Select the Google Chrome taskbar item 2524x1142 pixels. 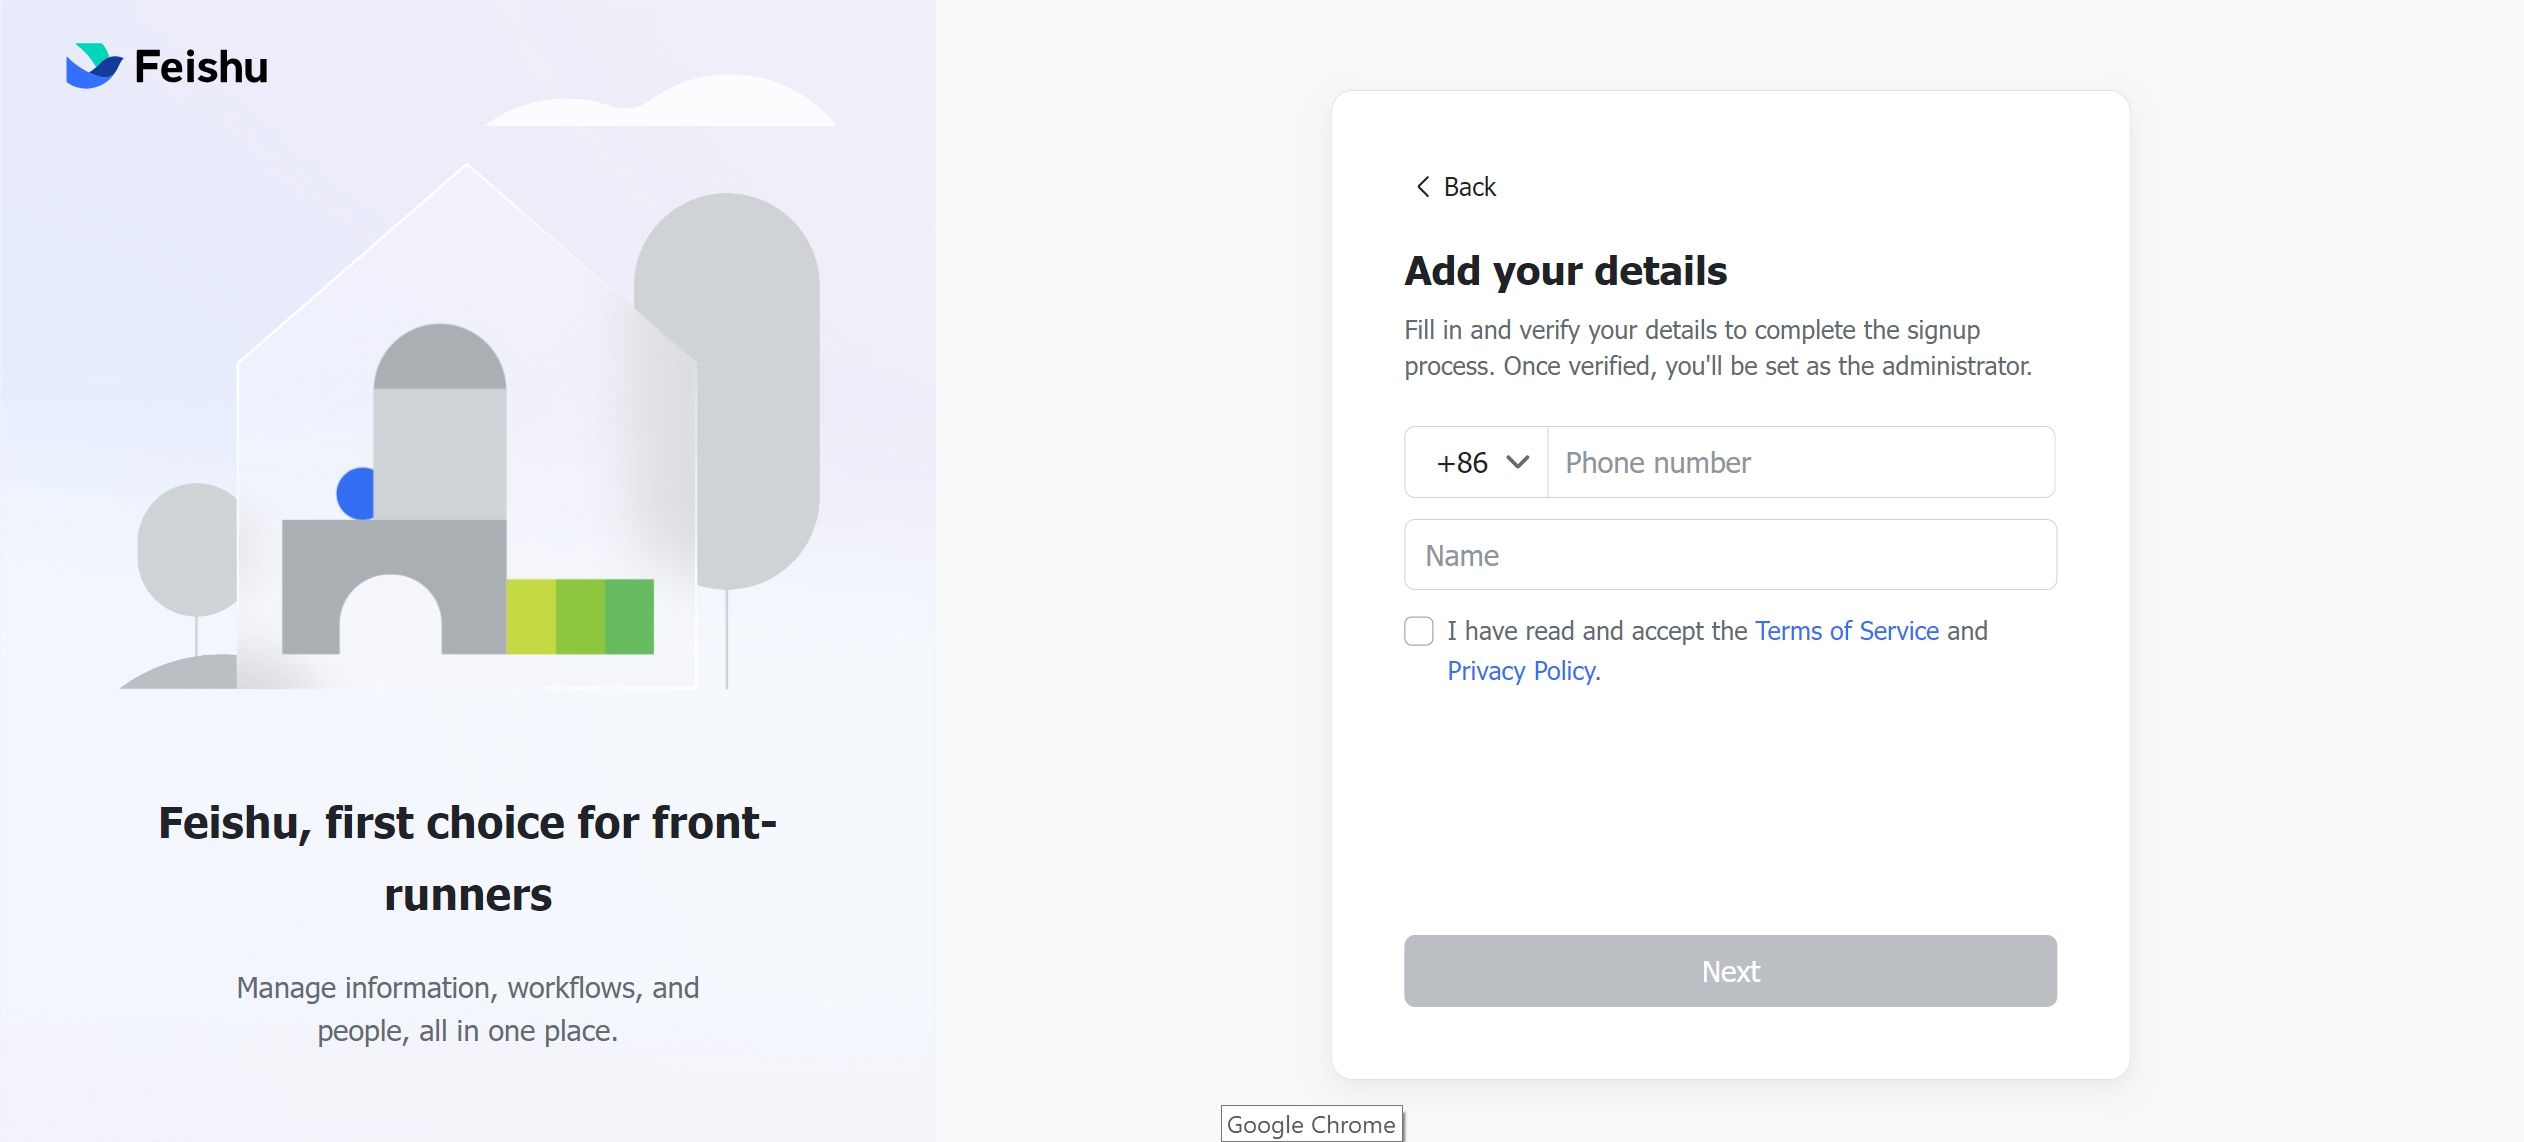(1311, 1124)
